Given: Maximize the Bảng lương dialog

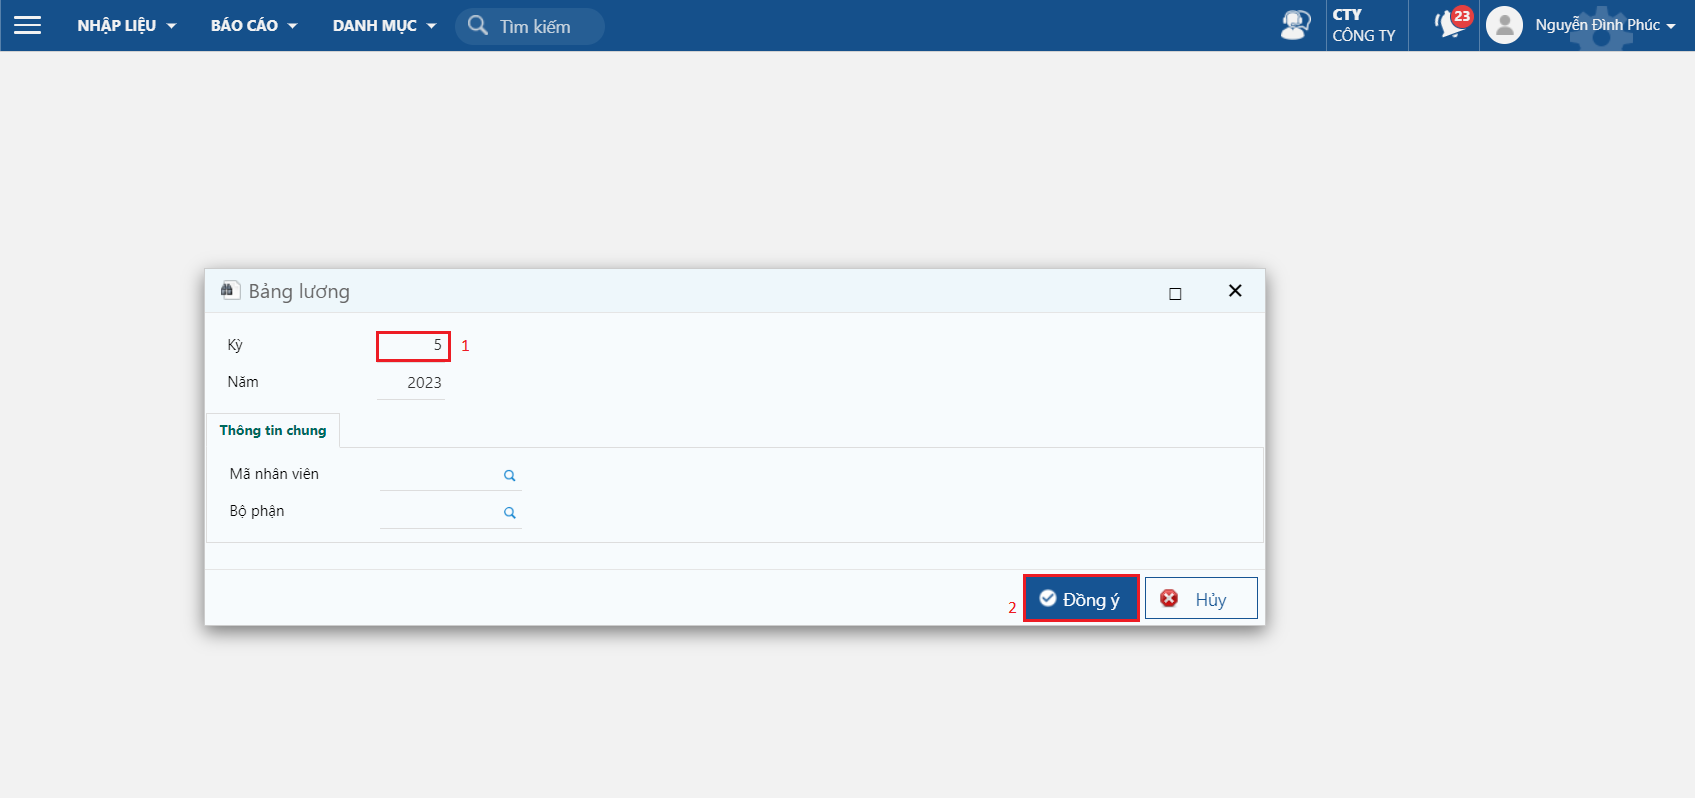Looking at the screenshot, I should click(1175, 293).
